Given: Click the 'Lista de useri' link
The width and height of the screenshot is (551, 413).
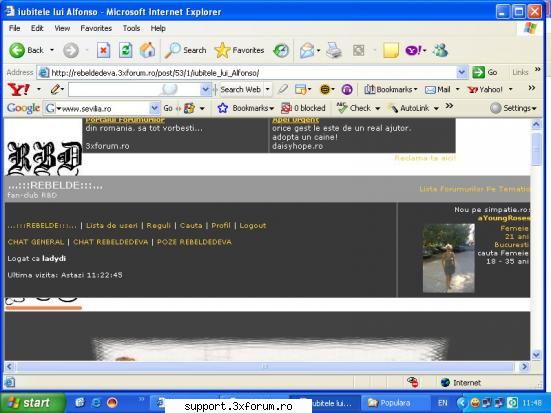Looking at the screenshot, I should tap(112, 226).
